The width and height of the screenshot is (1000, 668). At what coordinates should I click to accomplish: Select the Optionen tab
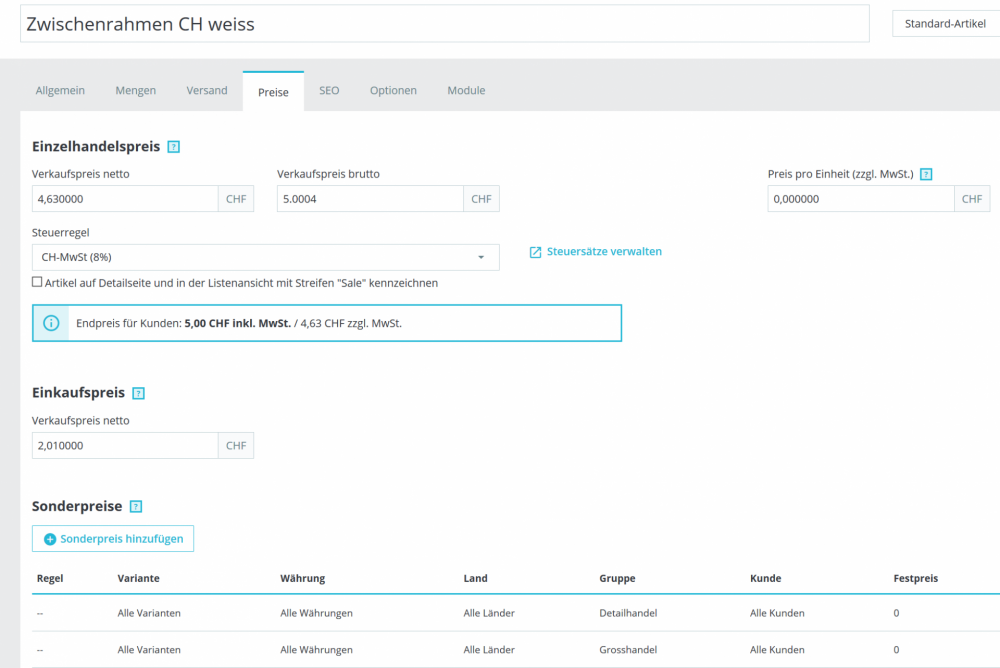(393, 91)
